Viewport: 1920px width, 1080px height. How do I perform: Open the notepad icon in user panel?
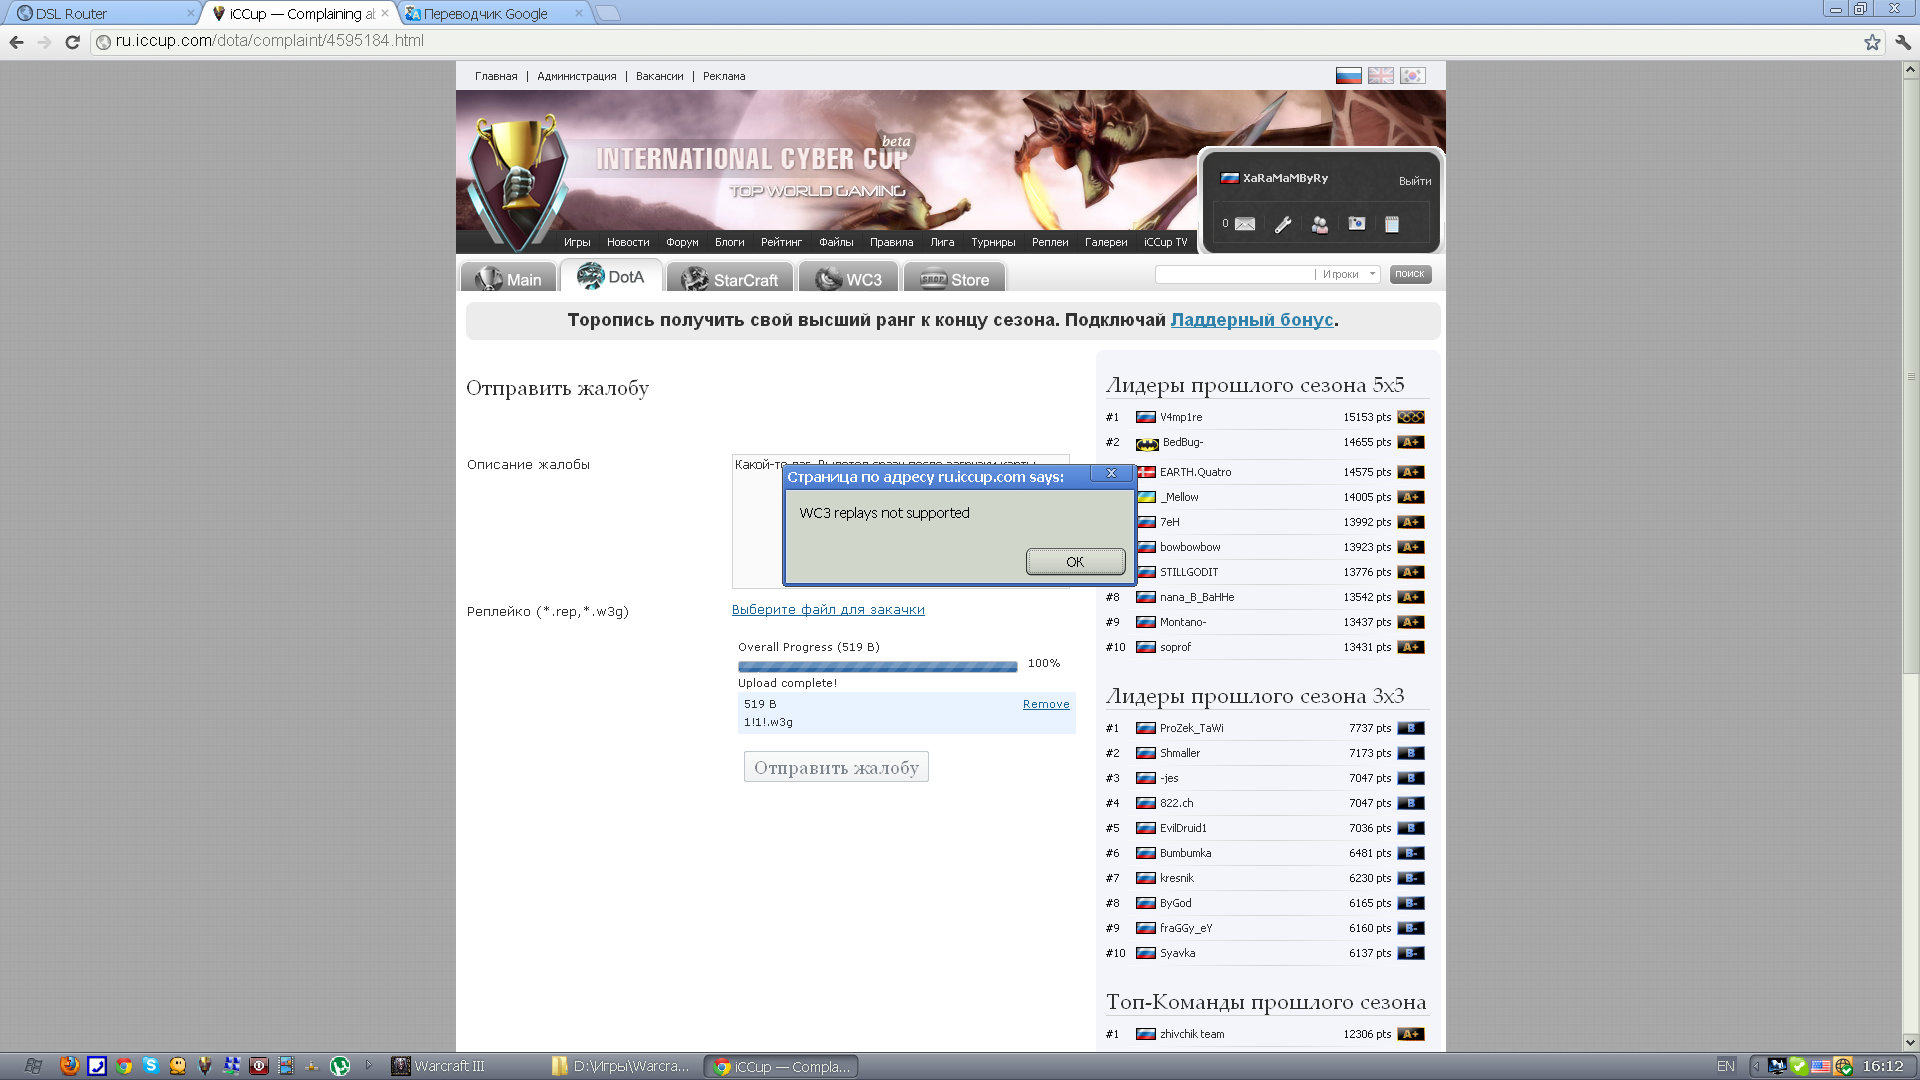pos(1392,224)
